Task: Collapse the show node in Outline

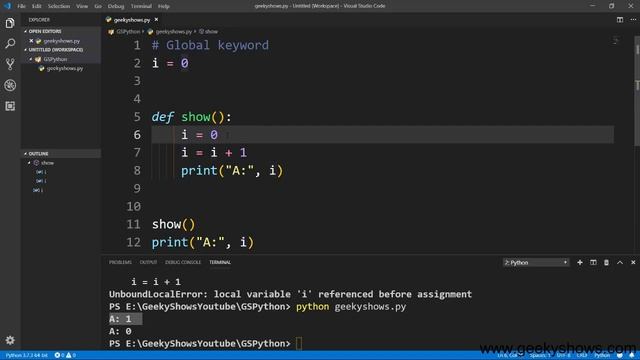Action: 29,163
